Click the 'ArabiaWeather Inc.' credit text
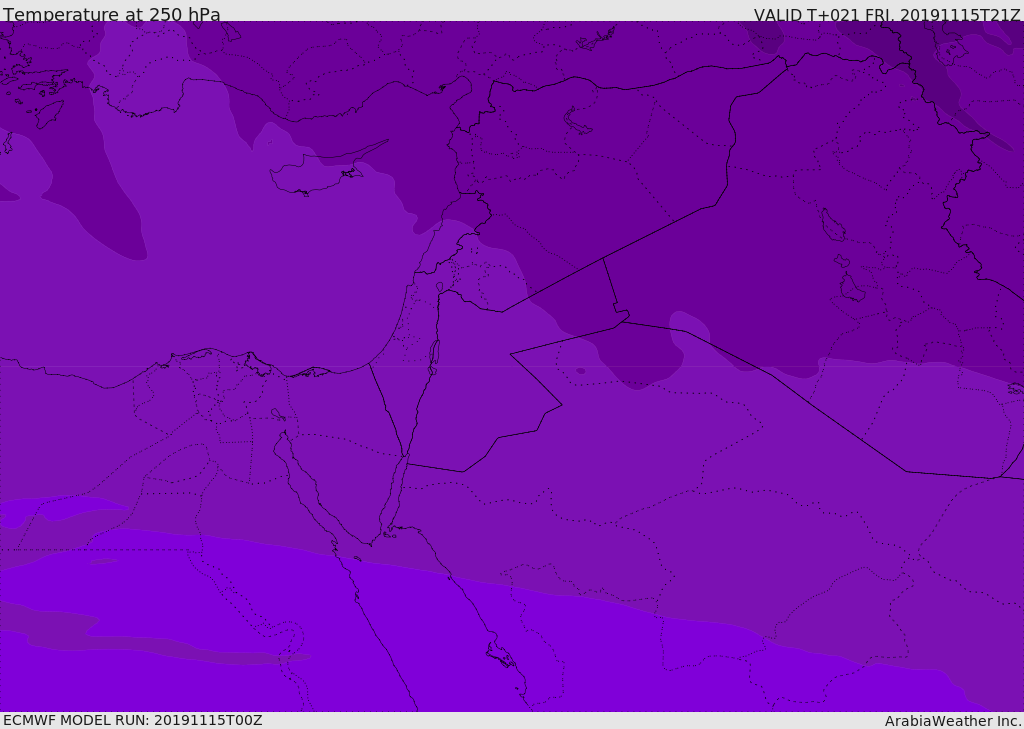1024x729 pixels. tap(953, 721)
